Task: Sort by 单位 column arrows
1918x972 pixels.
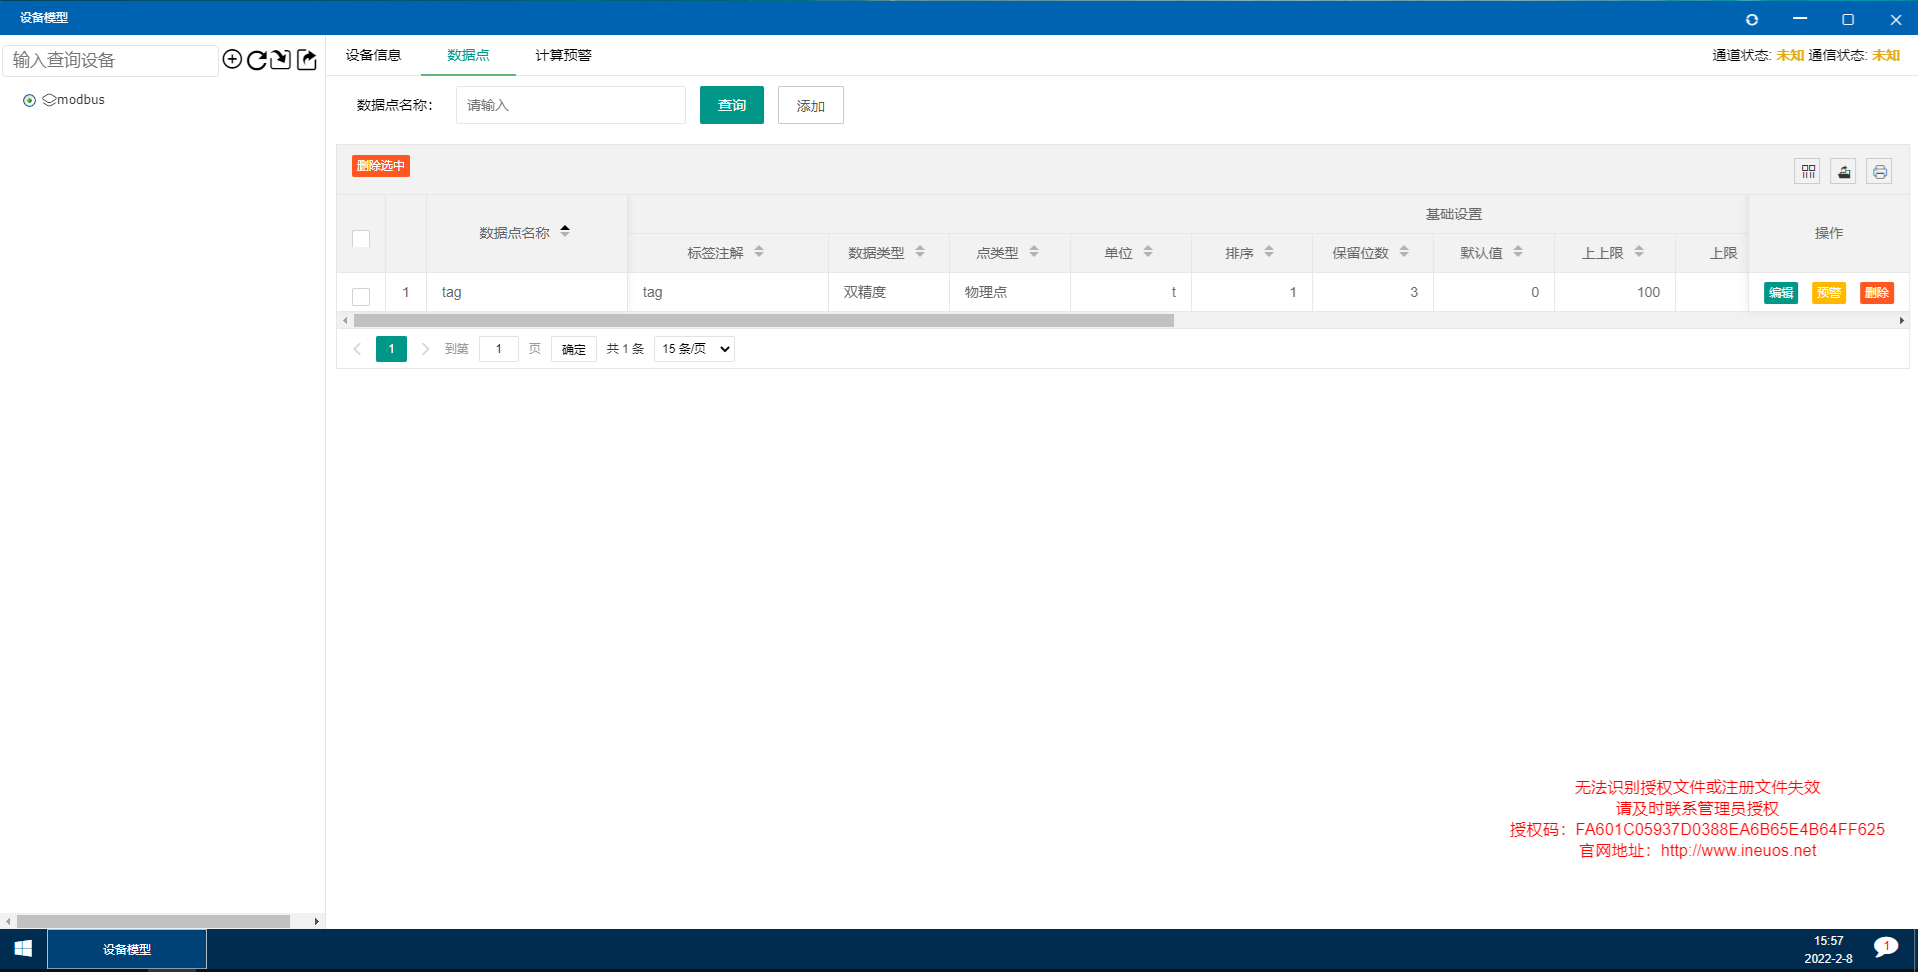Action: [x=1148, y=252]
